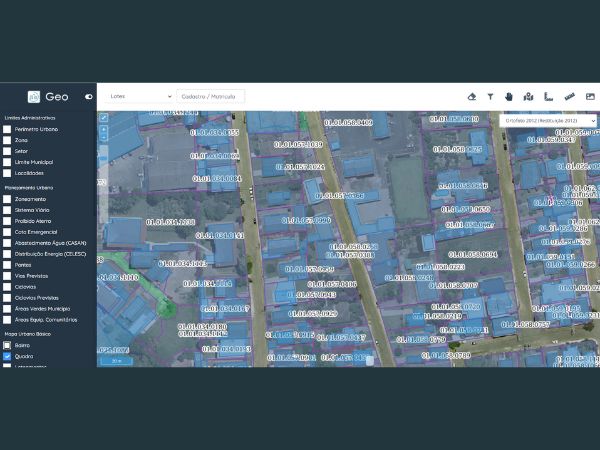This screenshot has height=450, width=600.
Task: Click the map zoom out minus button
Action: pyautogui.click(x=103, y=137)
